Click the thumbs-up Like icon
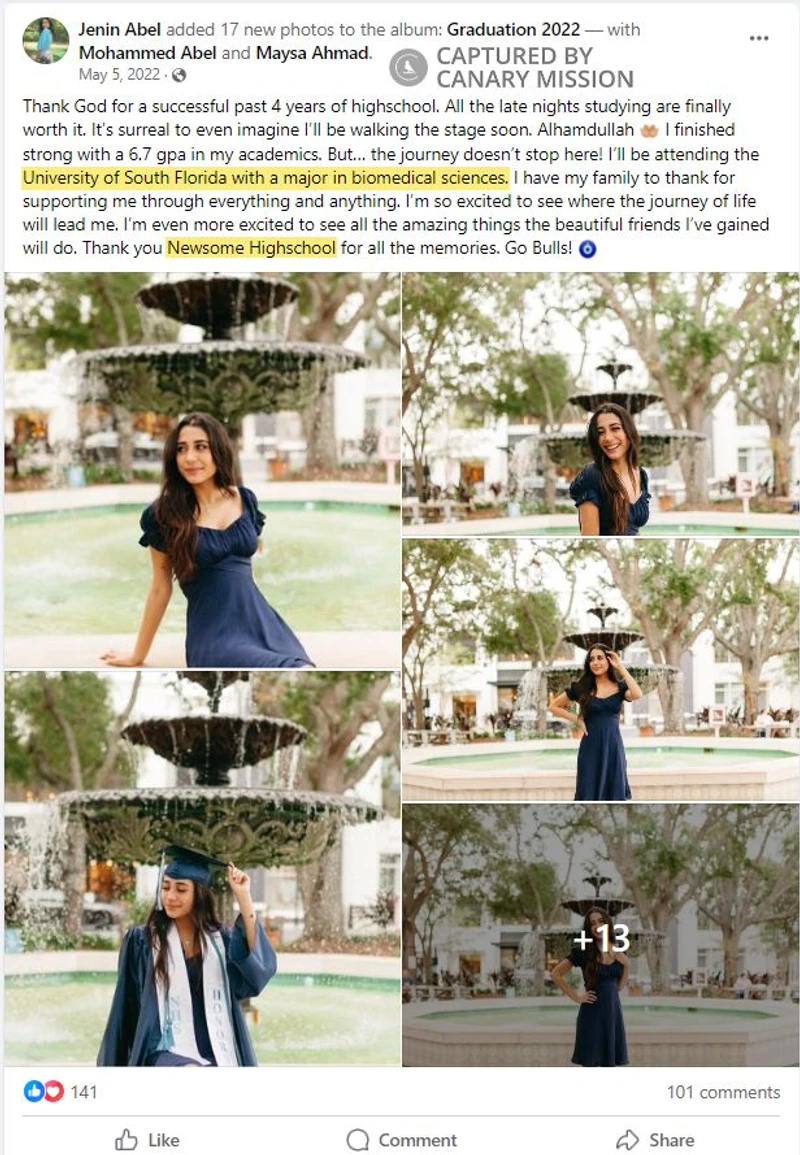800x1155 pixels. coord(127,1140)
